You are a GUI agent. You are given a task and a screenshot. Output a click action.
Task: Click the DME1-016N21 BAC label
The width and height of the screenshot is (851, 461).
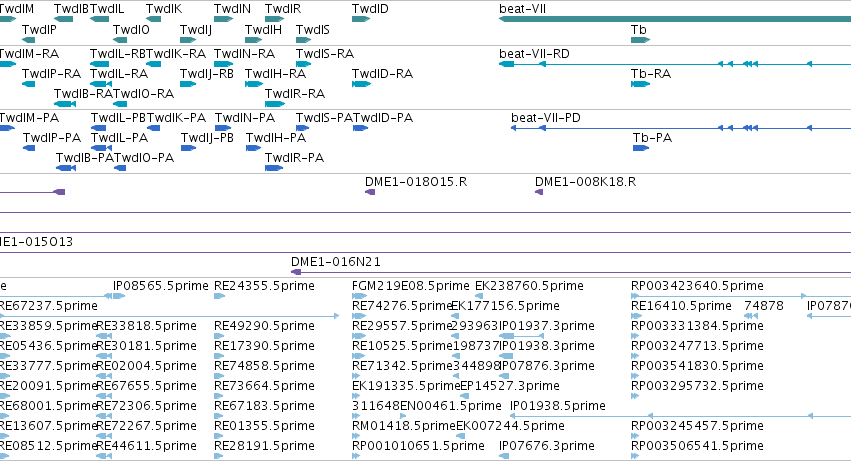(x=335, y=262)
